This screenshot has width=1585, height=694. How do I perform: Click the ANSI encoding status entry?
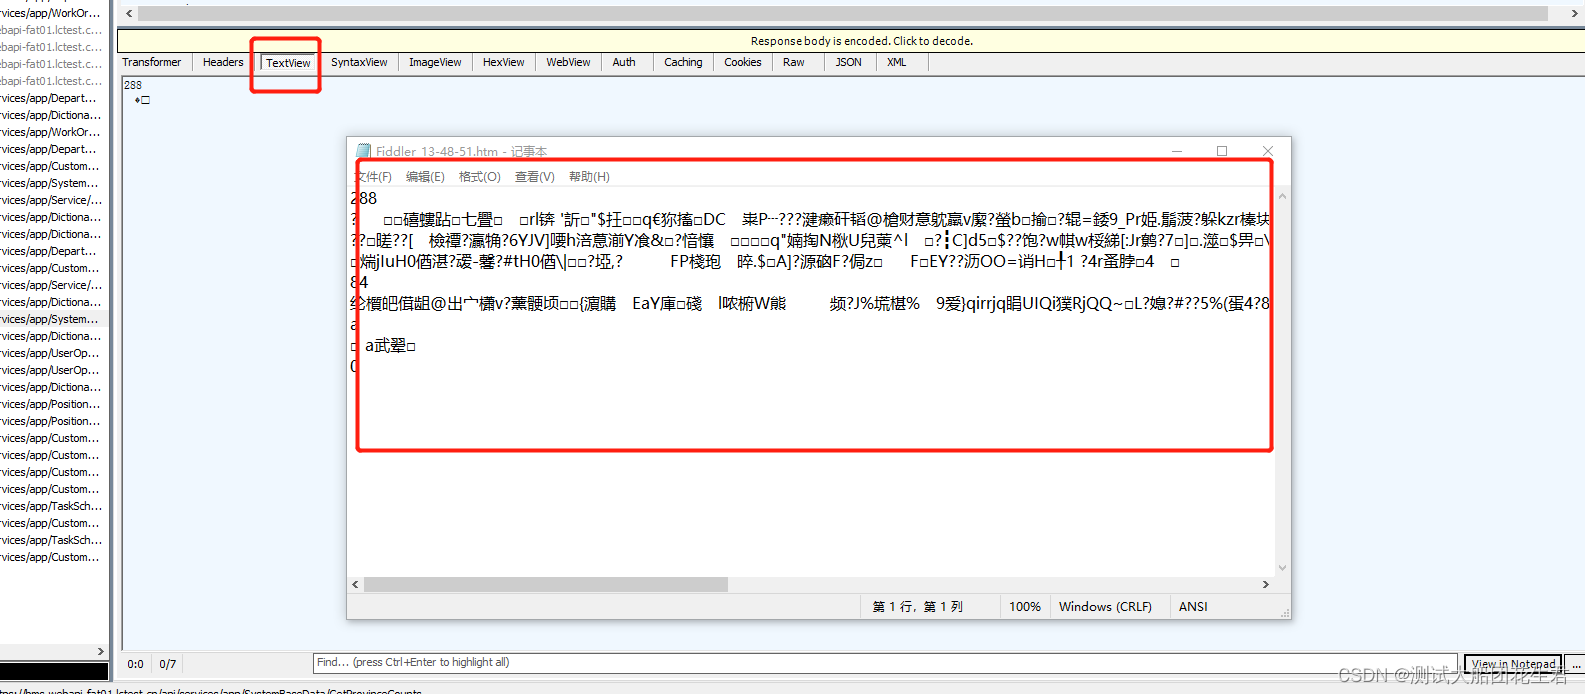pyautogui.click(x=1193, y=607)
